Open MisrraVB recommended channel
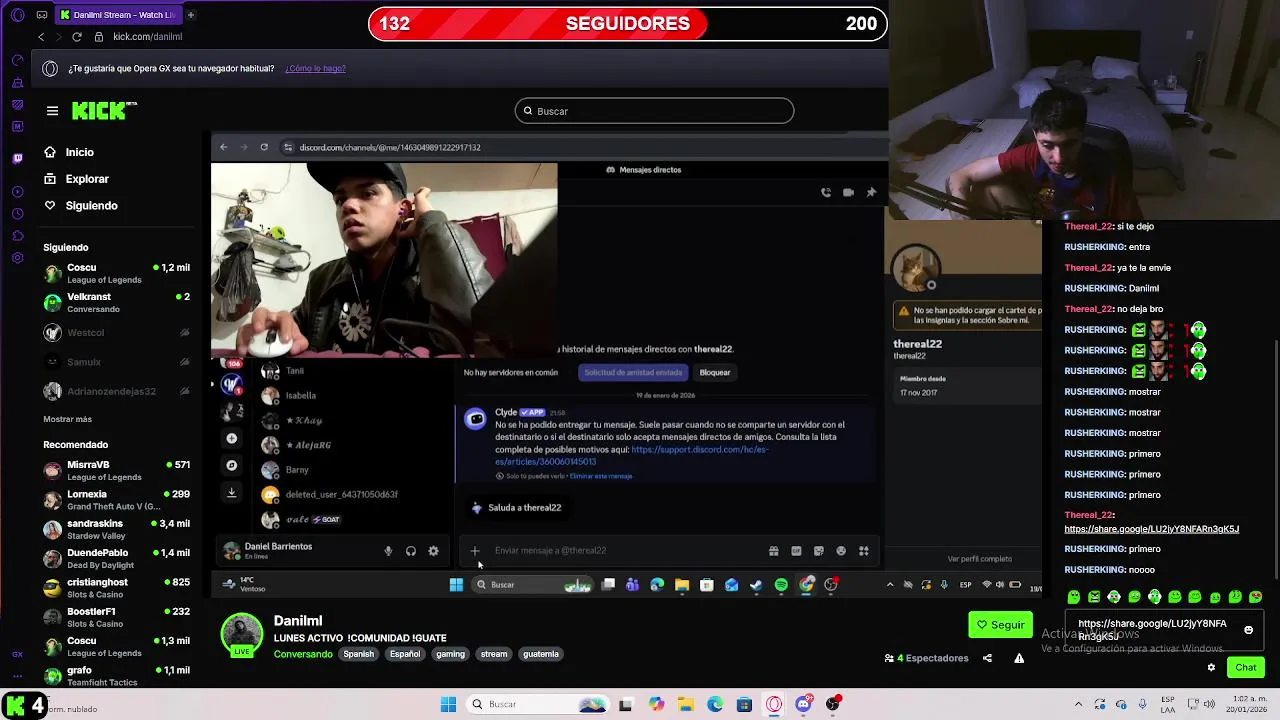This screenshot has height=720, width=1280. [x=116, y=470]
